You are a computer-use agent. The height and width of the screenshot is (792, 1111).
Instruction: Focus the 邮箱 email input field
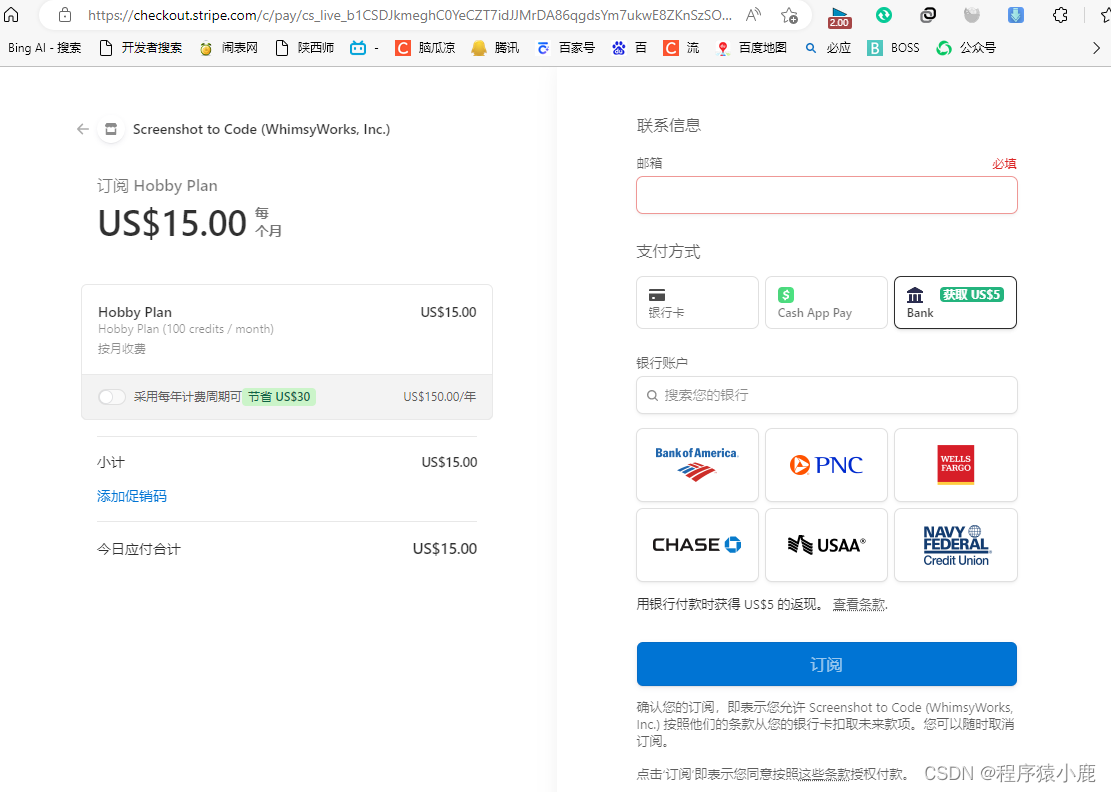coord(827,195)
